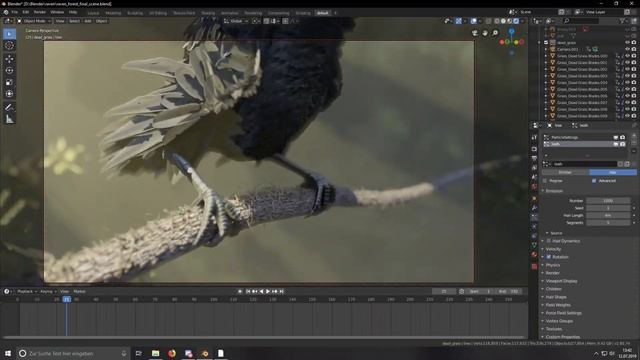
Task: Click the play animation button
Action: pyautogui.click(x=268, y=291)
